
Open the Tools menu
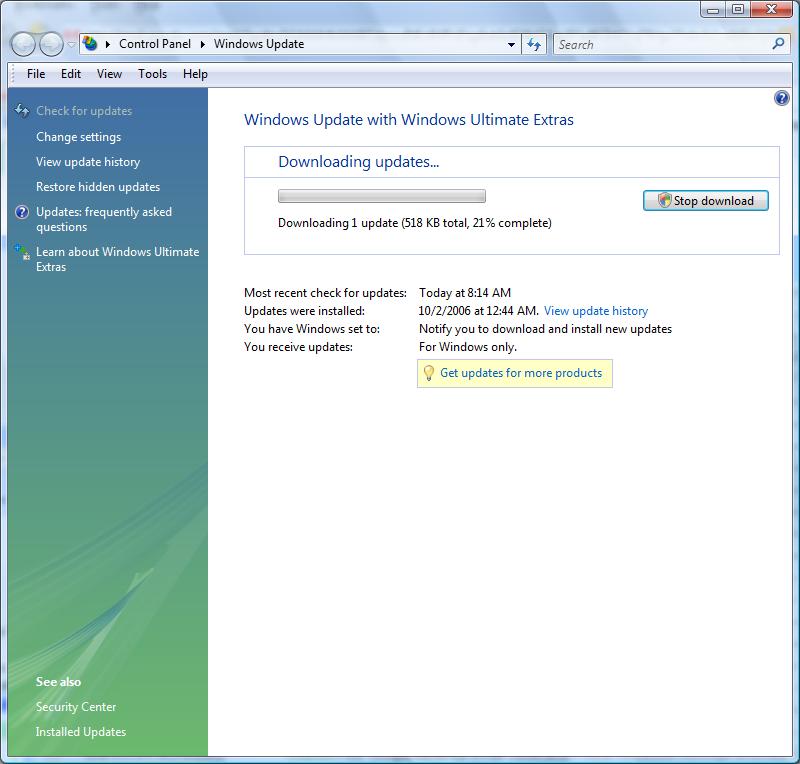point(152,74)
